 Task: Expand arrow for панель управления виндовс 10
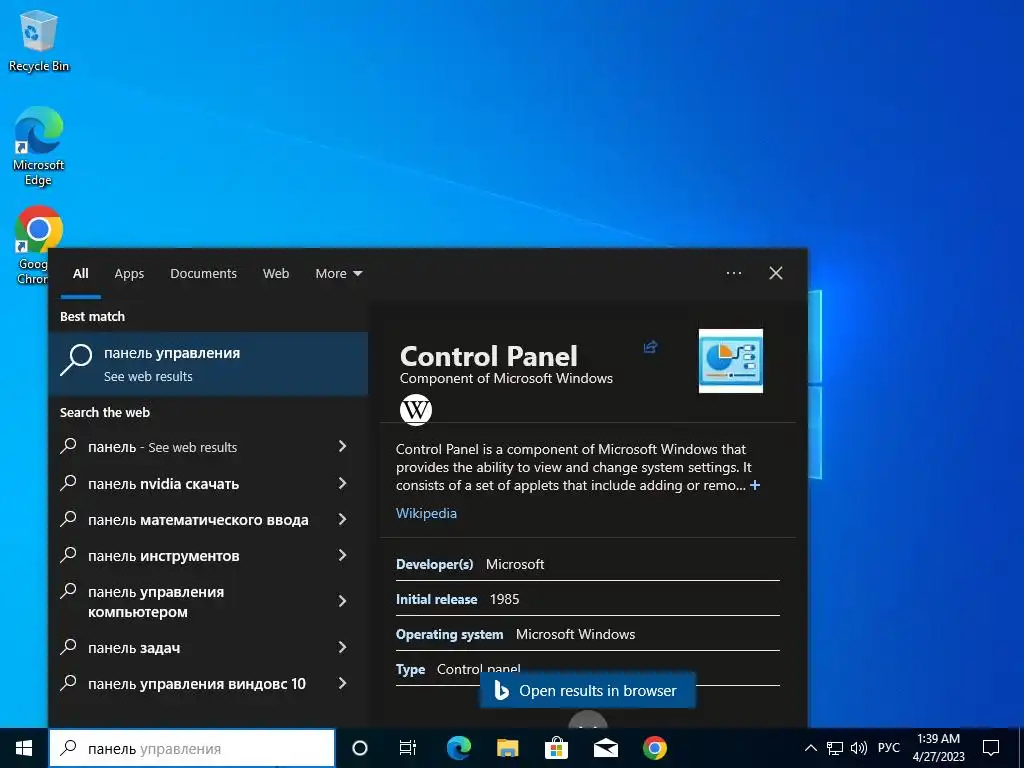click(342, 683)
